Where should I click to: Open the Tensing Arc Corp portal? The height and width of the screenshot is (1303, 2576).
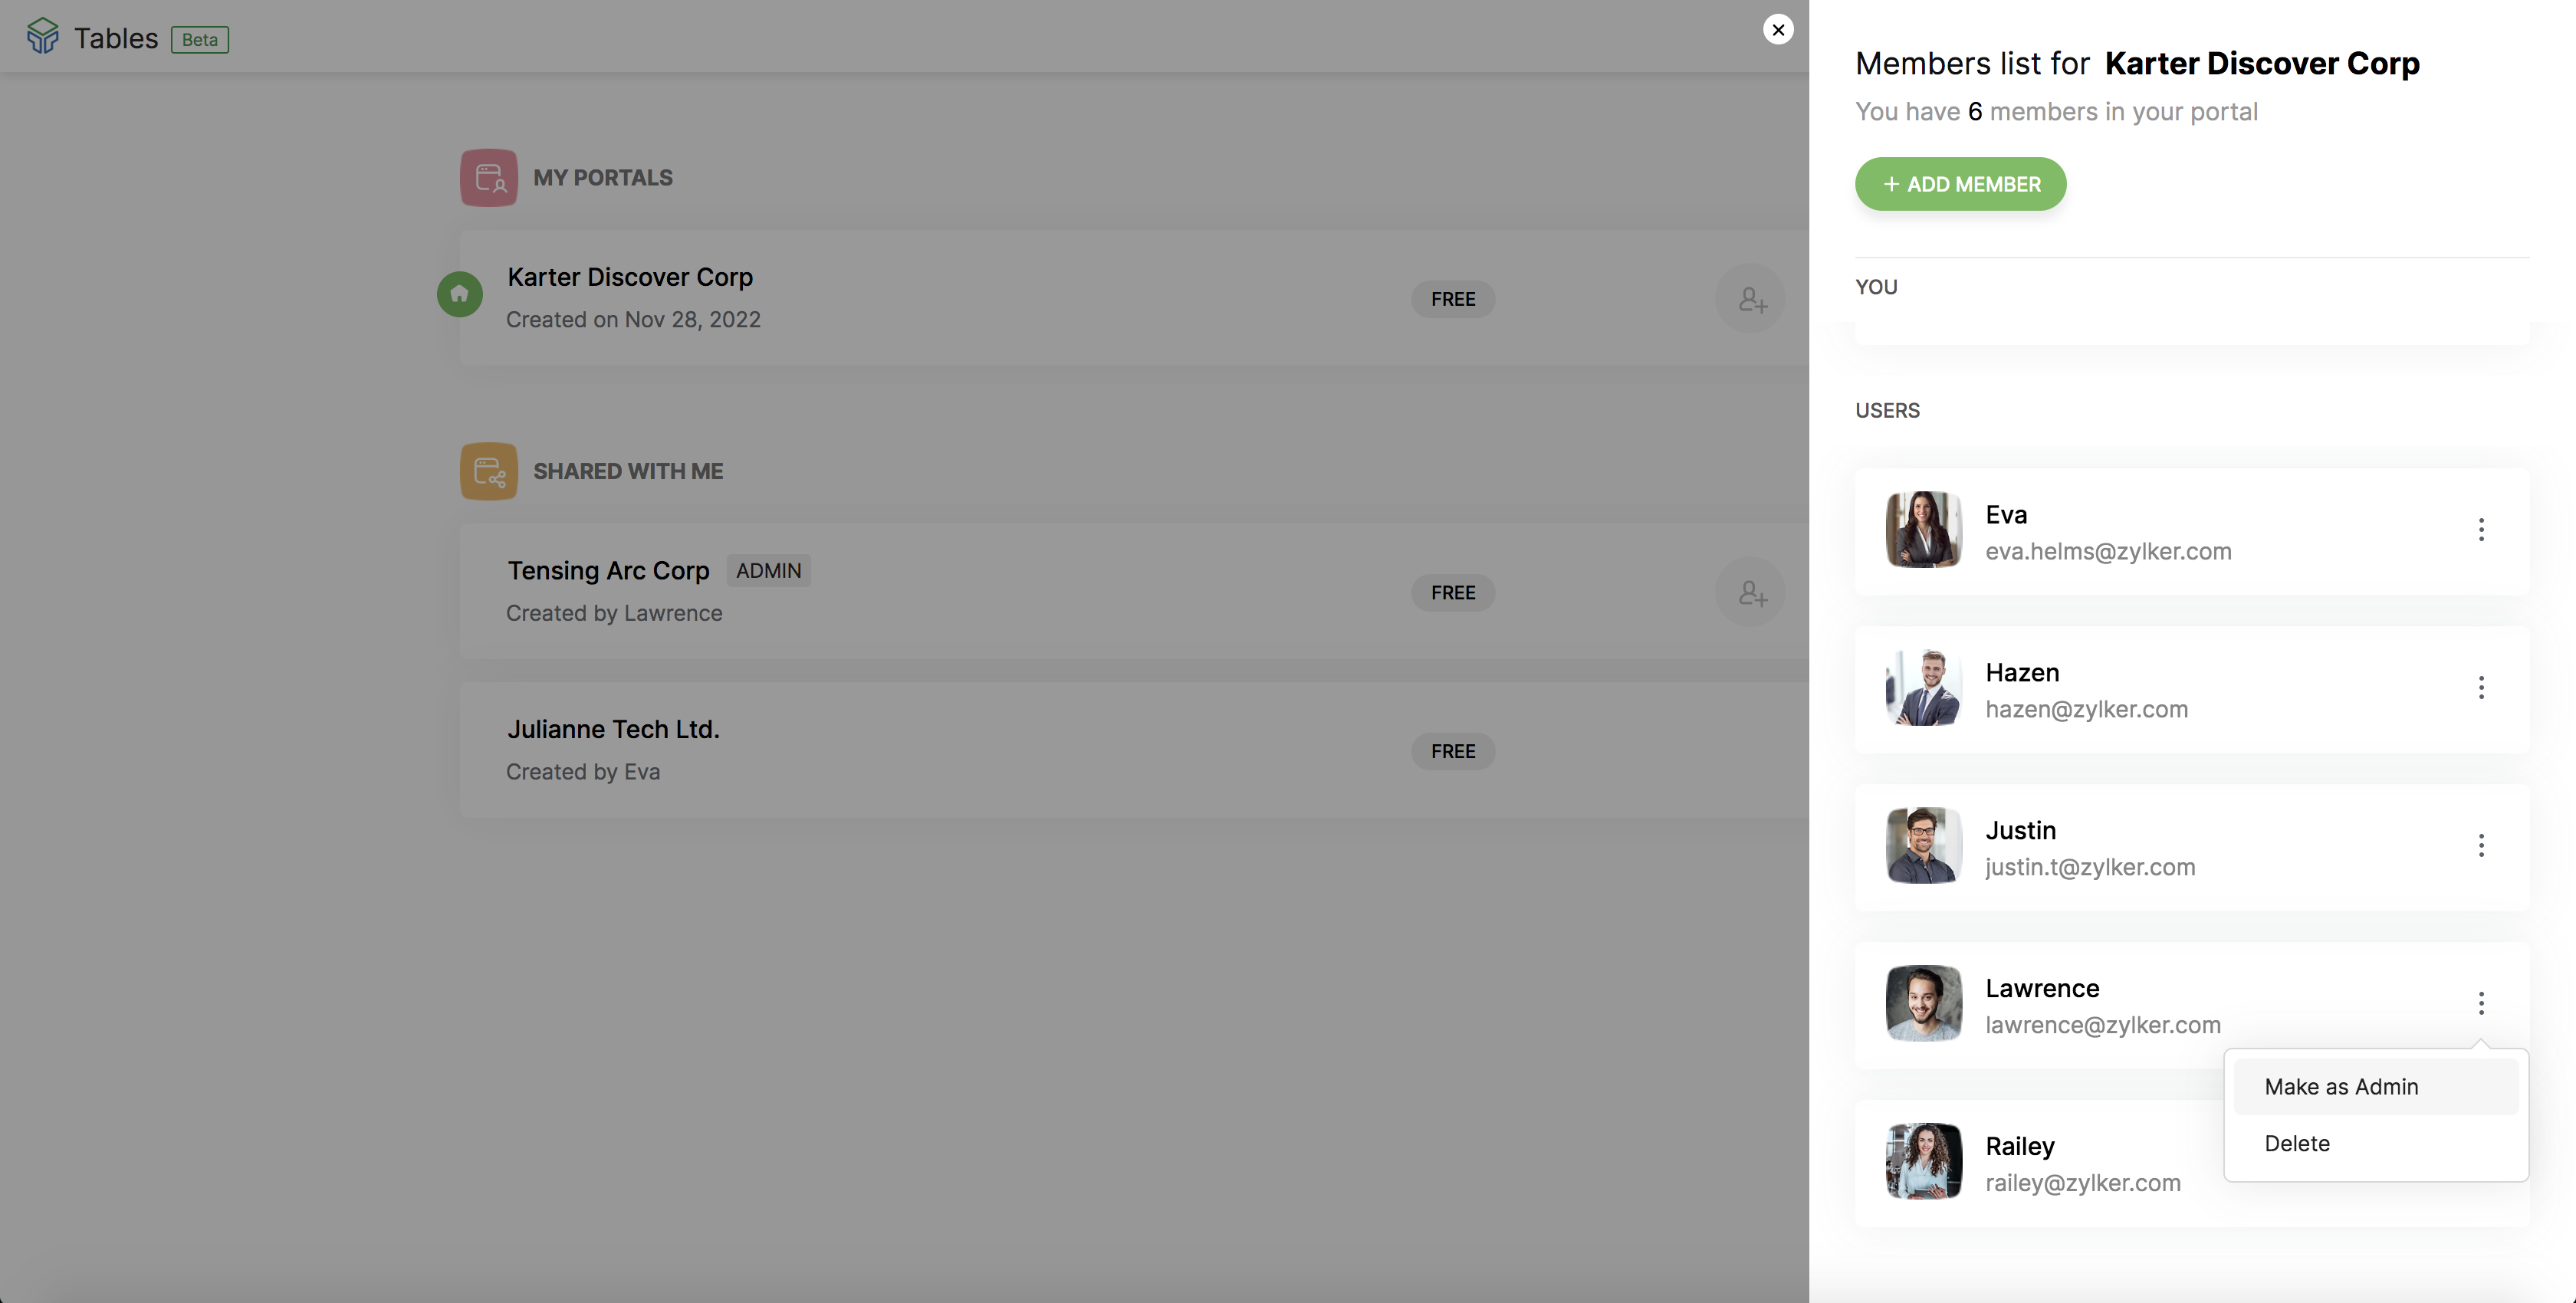pyautogui.click(x=608, y=571)
